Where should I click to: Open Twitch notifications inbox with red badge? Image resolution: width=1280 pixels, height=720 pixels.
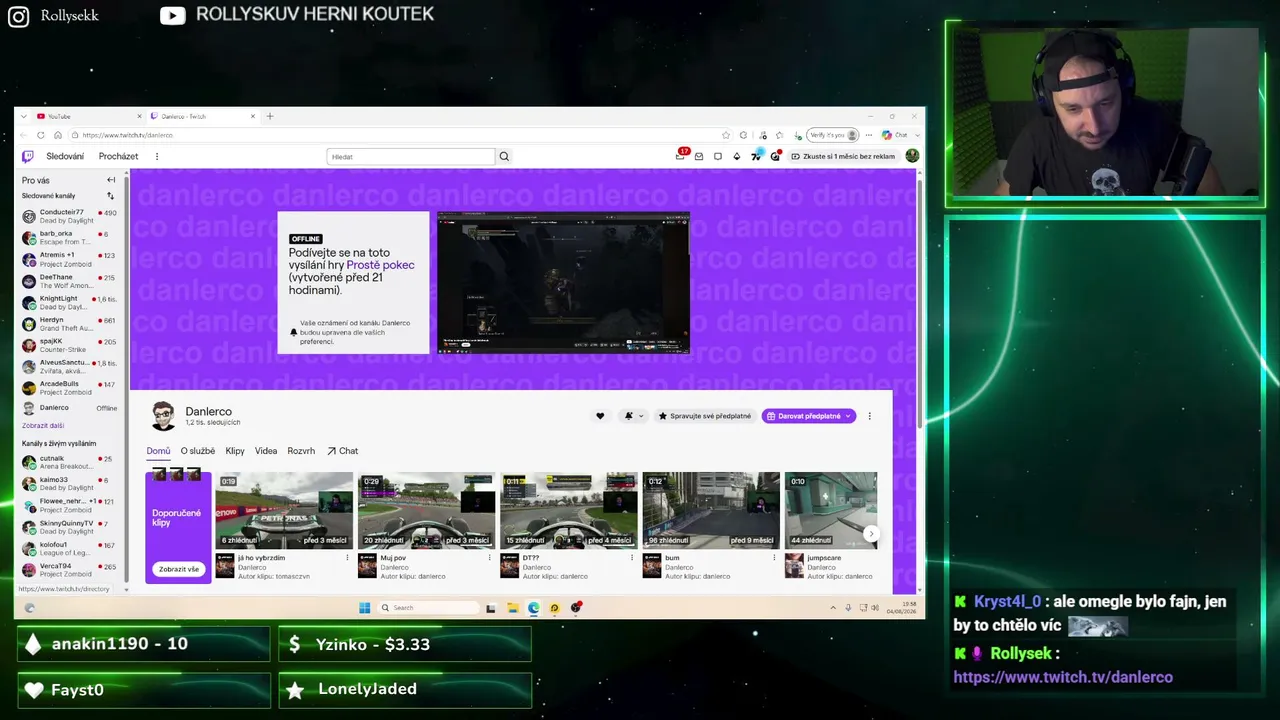click(x=681, y=155)
